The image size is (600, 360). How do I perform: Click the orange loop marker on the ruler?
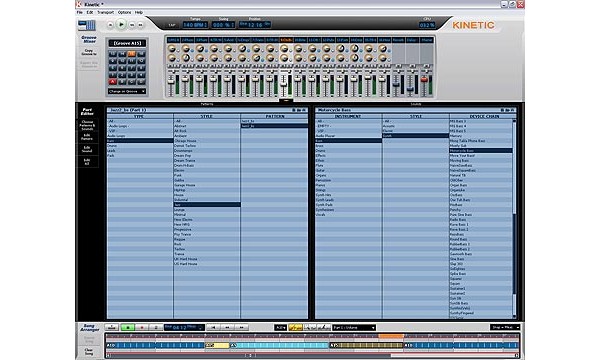coord(391,336)
